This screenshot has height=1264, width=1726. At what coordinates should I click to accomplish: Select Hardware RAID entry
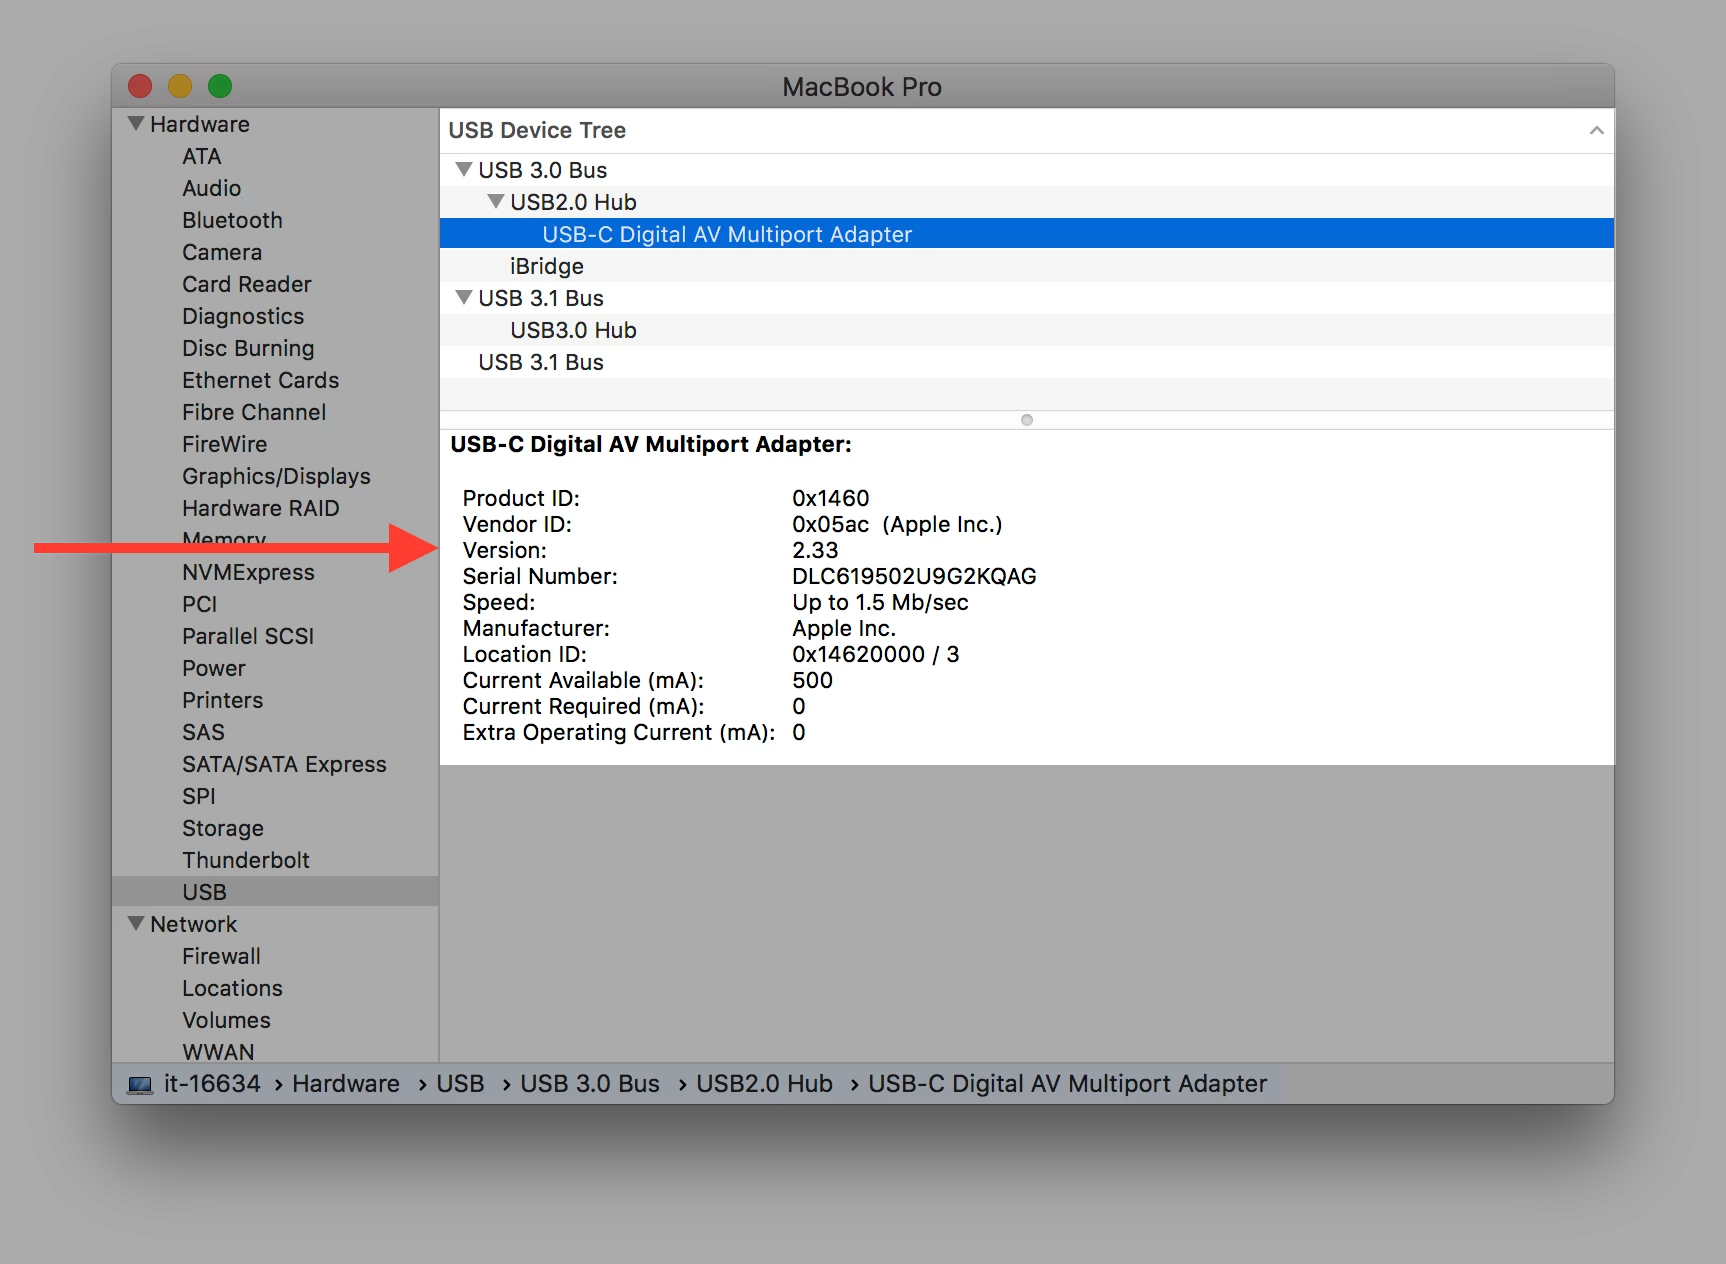click(x=261, y=509)
